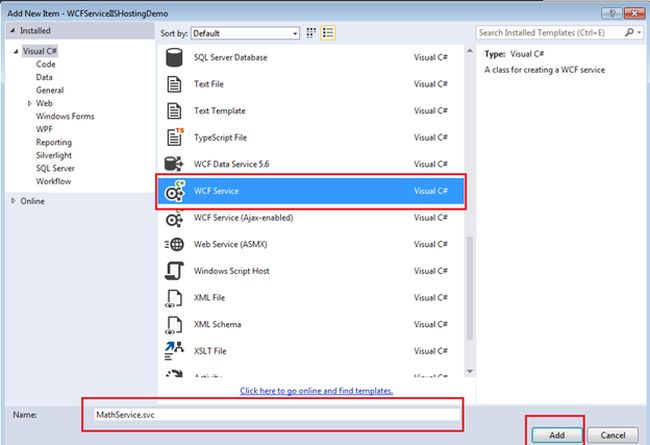Click the Windows Script Host scroll icon
650x445 pixels.
point(174,271)
